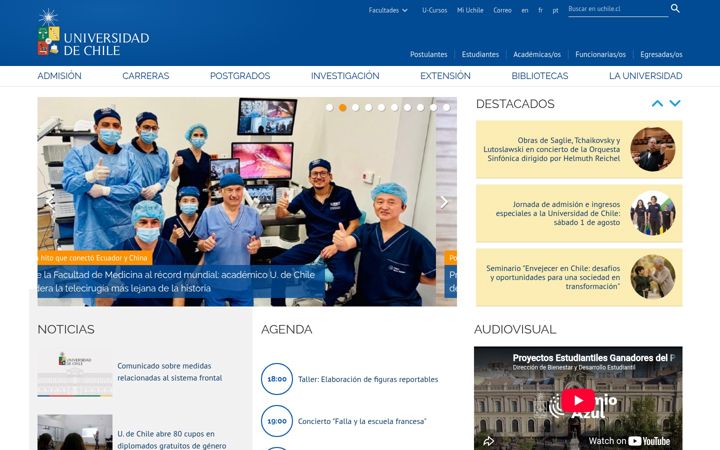The width and height of the screenshot is (720, 450).
Task: Open the DESTACADOS section heading
Action: tap(515, 104)
